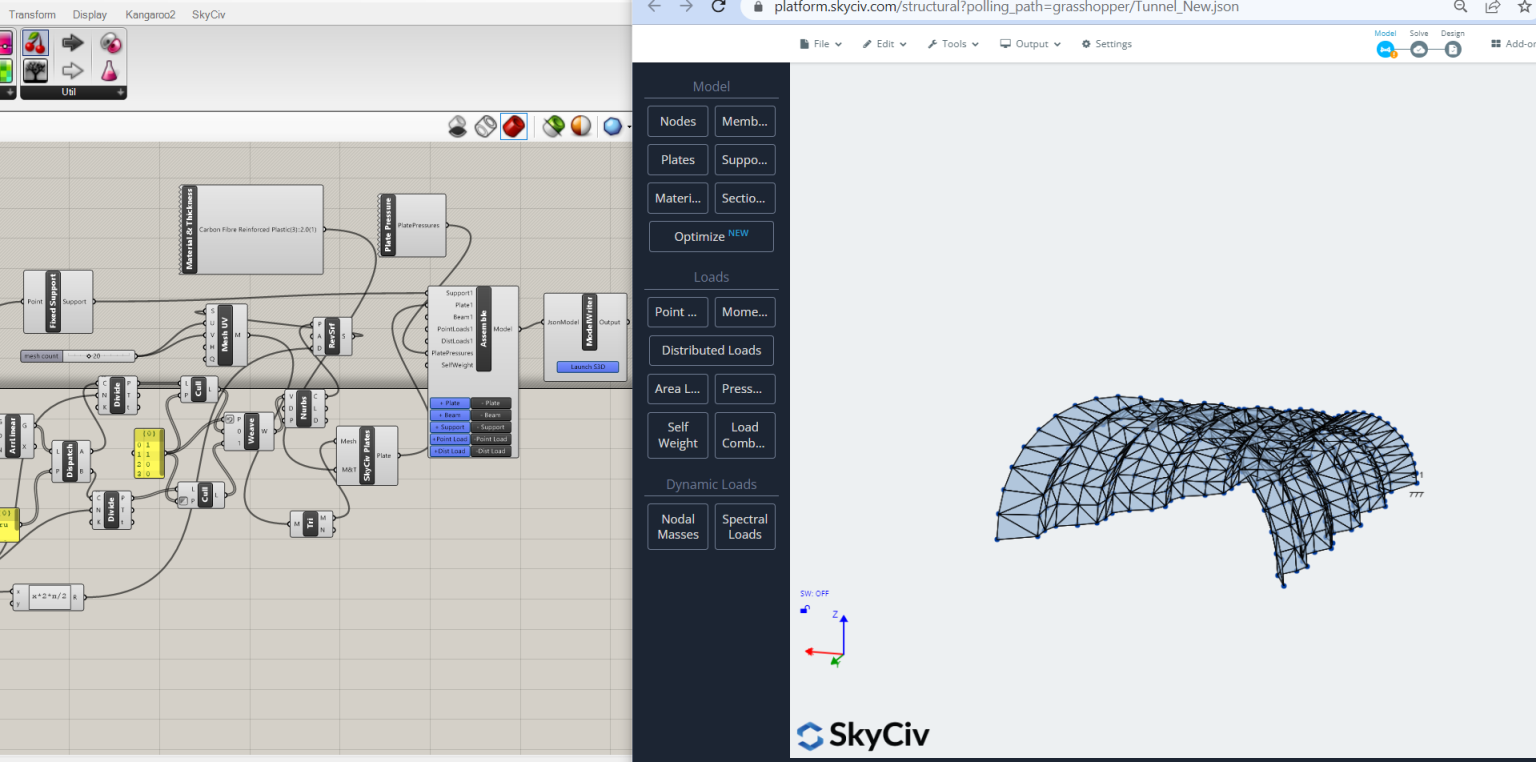Image resolution: width=1536 pixels, height=762 pixels.
Task: Open the Kangaroo2 menu in Grasshopper
Action: pos(151,14)
